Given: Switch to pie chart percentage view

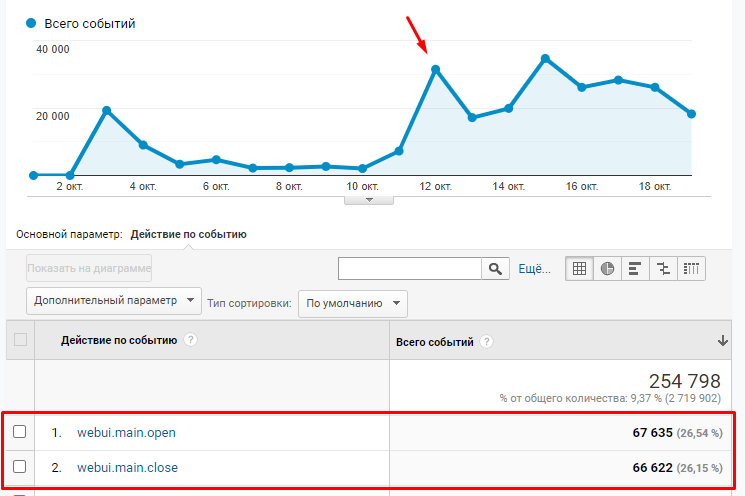Looking at the screenshot, I should (x=607, y=269).
